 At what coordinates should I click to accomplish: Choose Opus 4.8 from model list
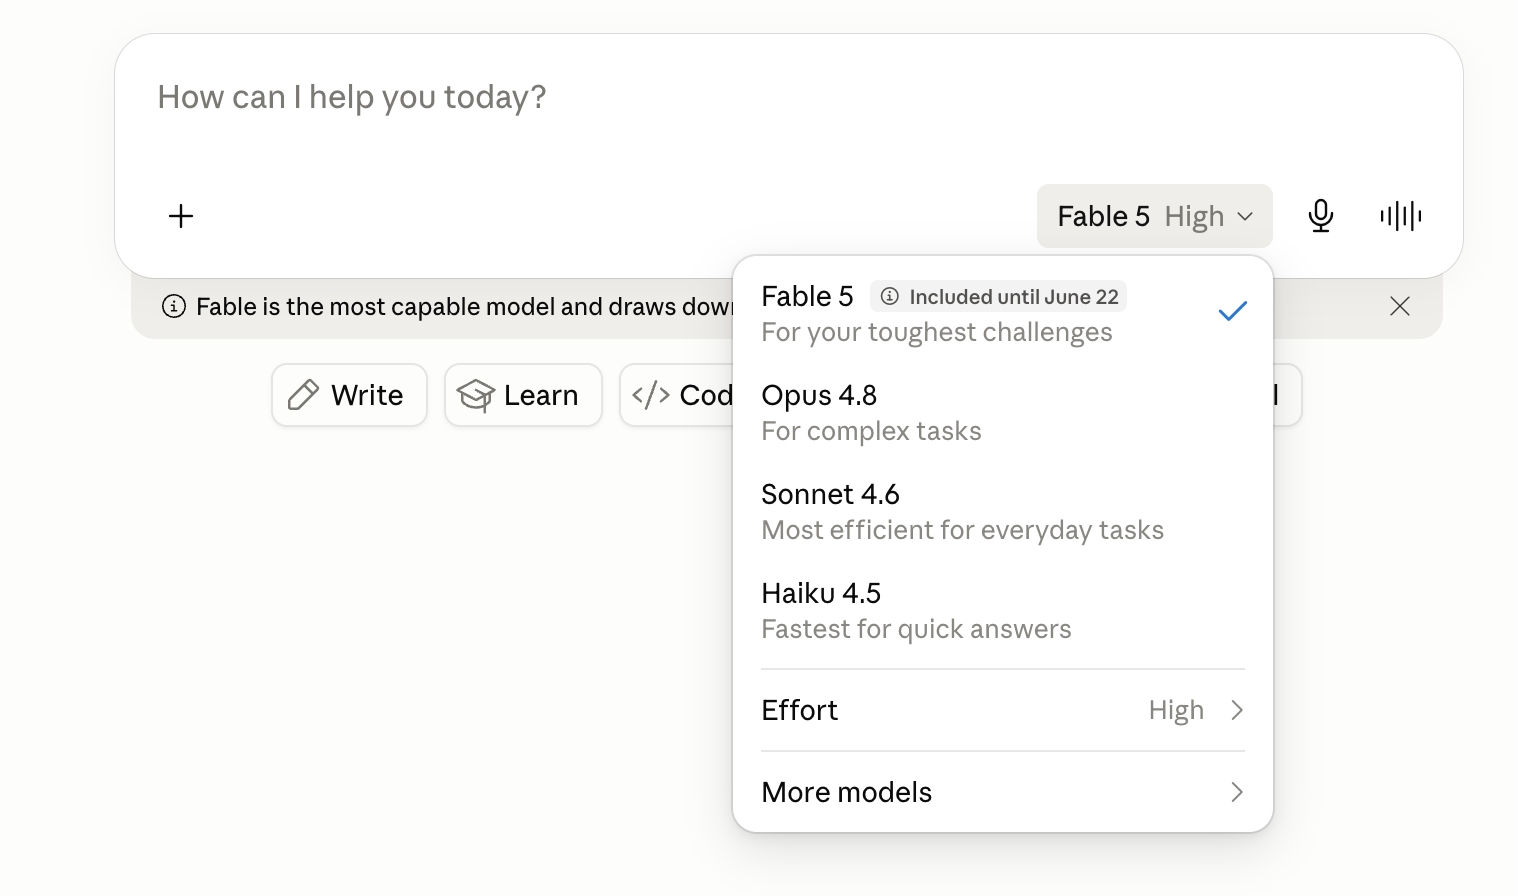(1003, 413)
